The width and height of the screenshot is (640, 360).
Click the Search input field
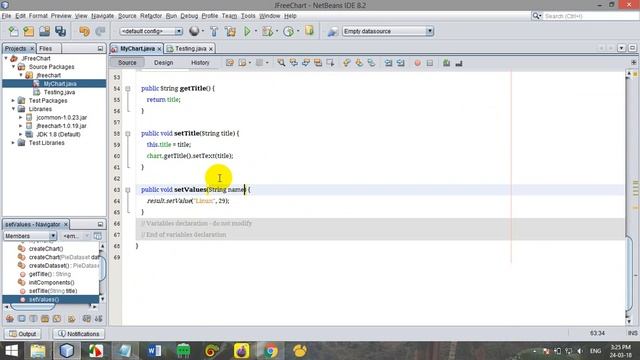(x=590, y=16)
